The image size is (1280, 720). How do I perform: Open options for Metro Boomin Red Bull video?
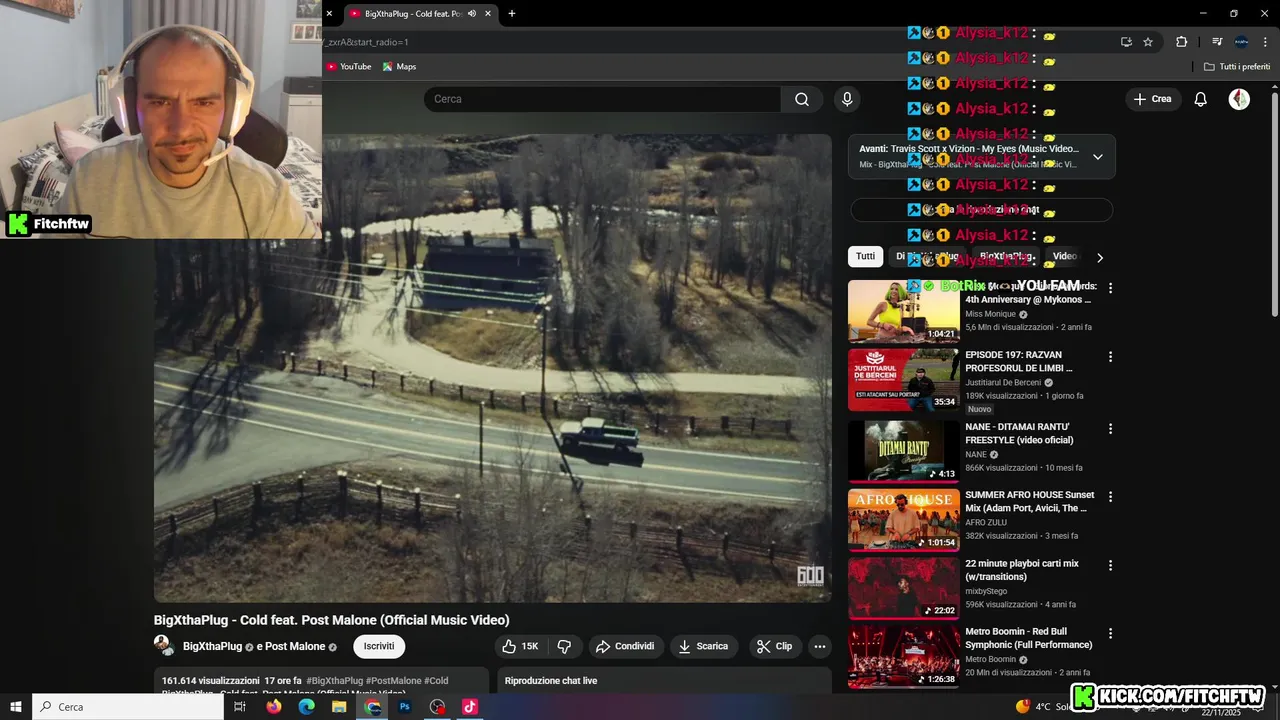pos(1110,634)
